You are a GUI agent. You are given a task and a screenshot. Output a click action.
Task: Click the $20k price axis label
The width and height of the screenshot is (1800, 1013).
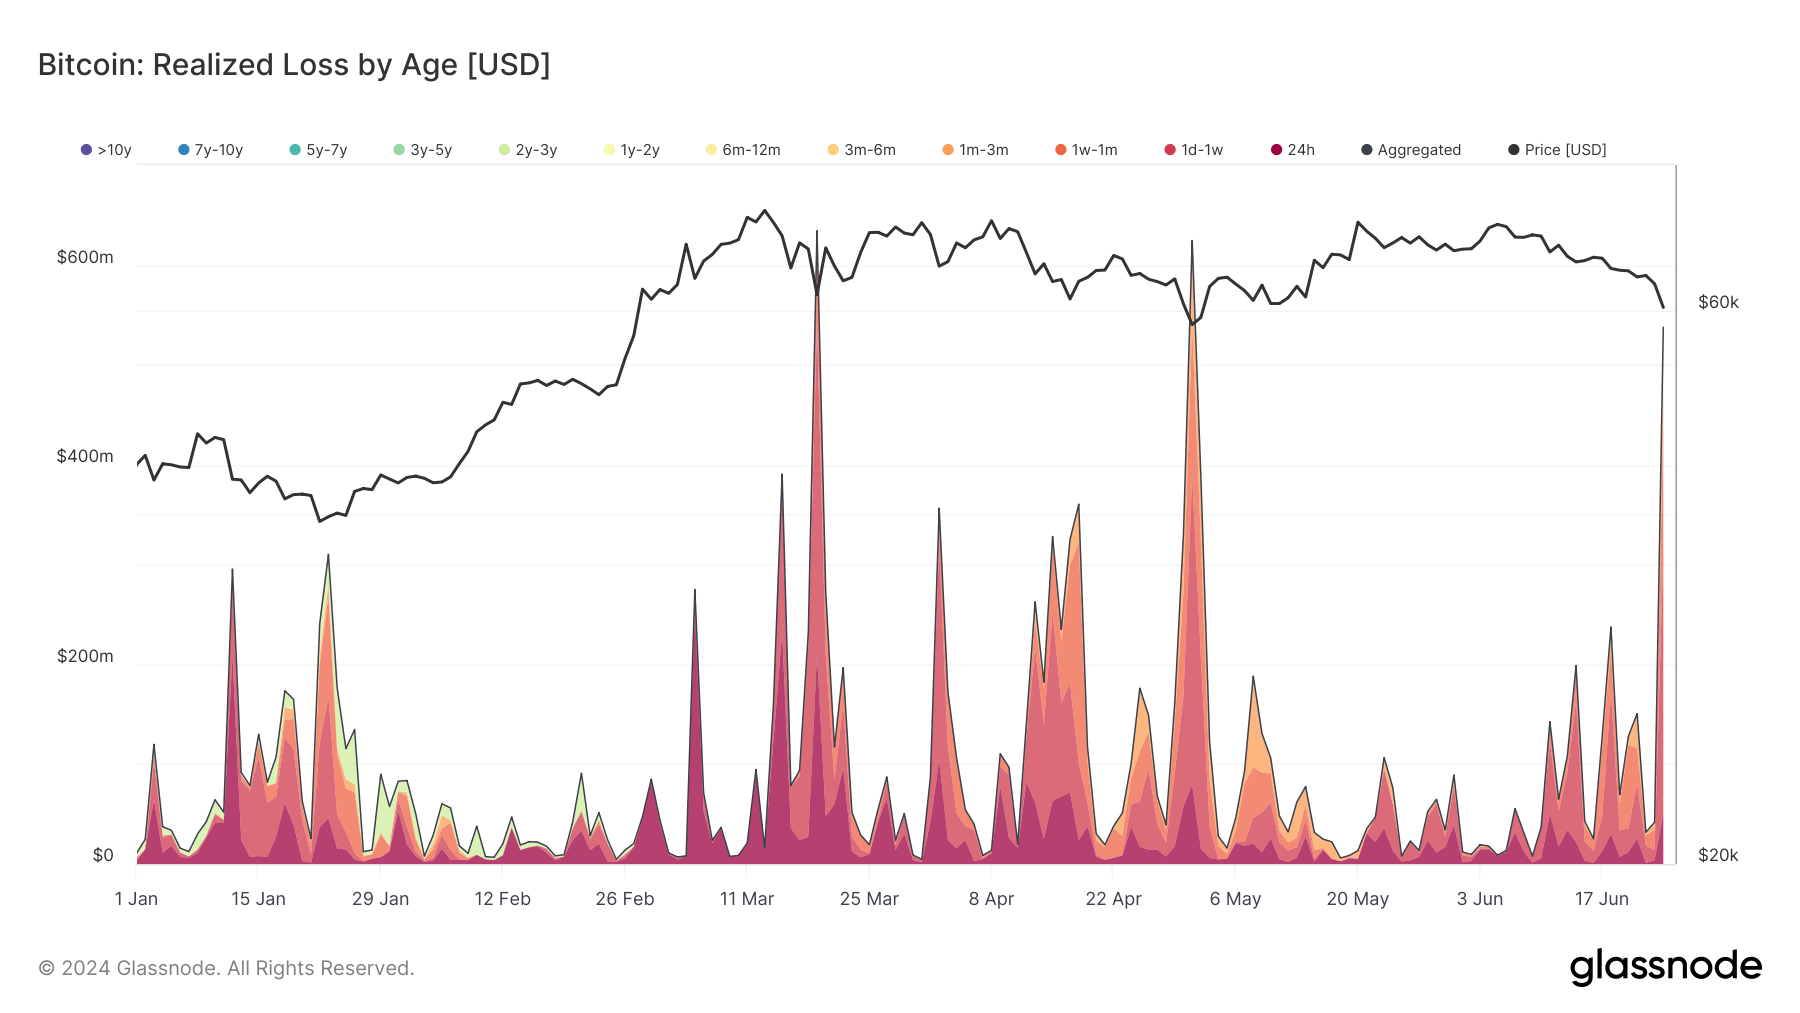point(1718,855)
